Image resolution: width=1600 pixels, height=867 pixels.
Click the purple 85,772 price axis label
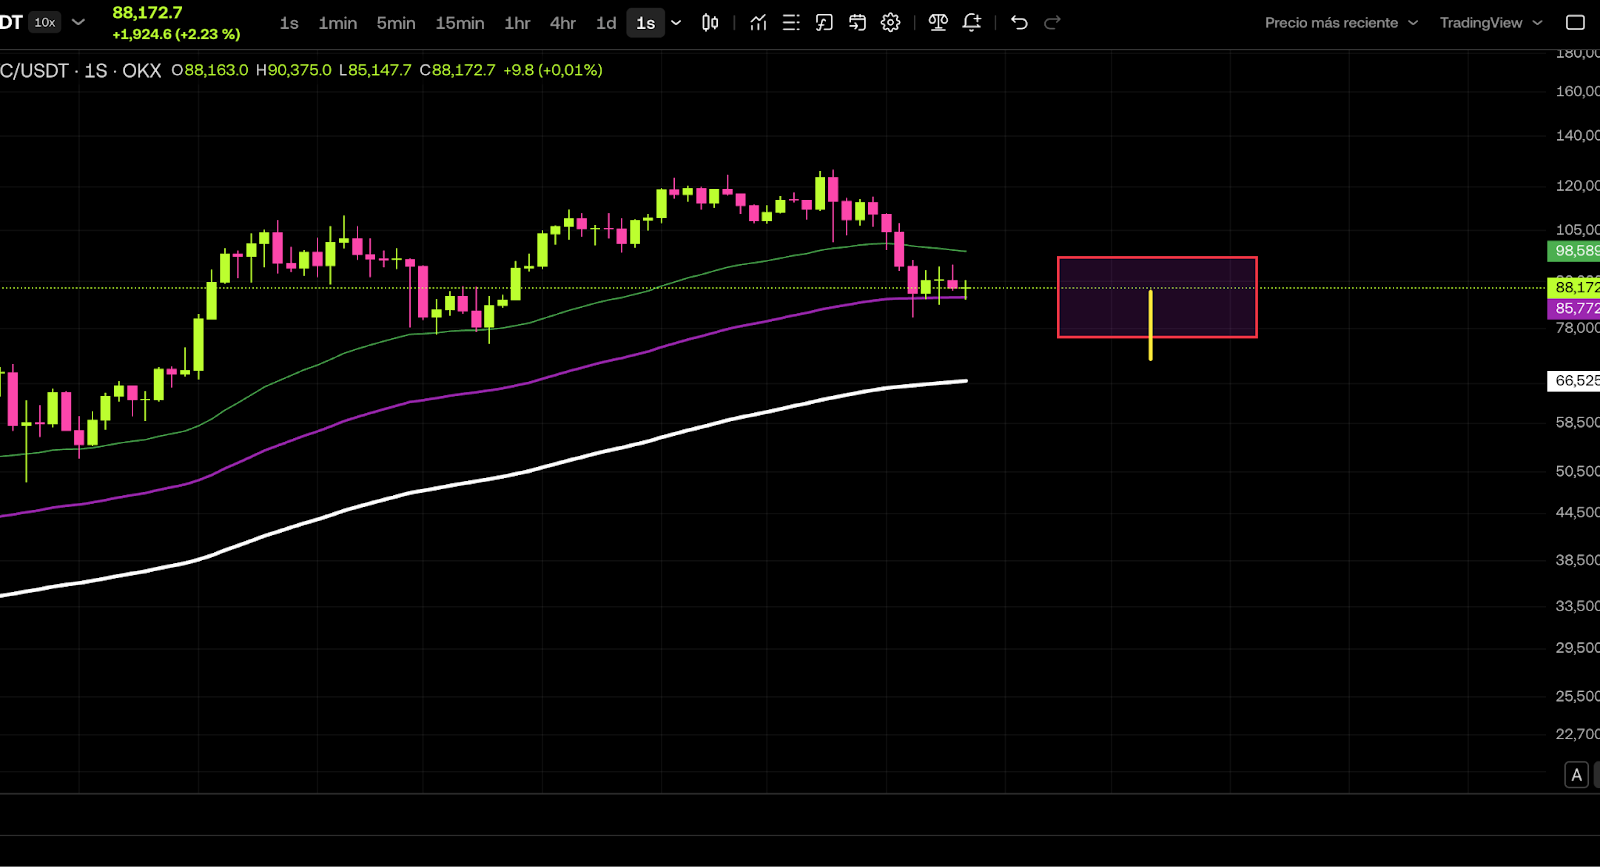(x=1575, y=308)
